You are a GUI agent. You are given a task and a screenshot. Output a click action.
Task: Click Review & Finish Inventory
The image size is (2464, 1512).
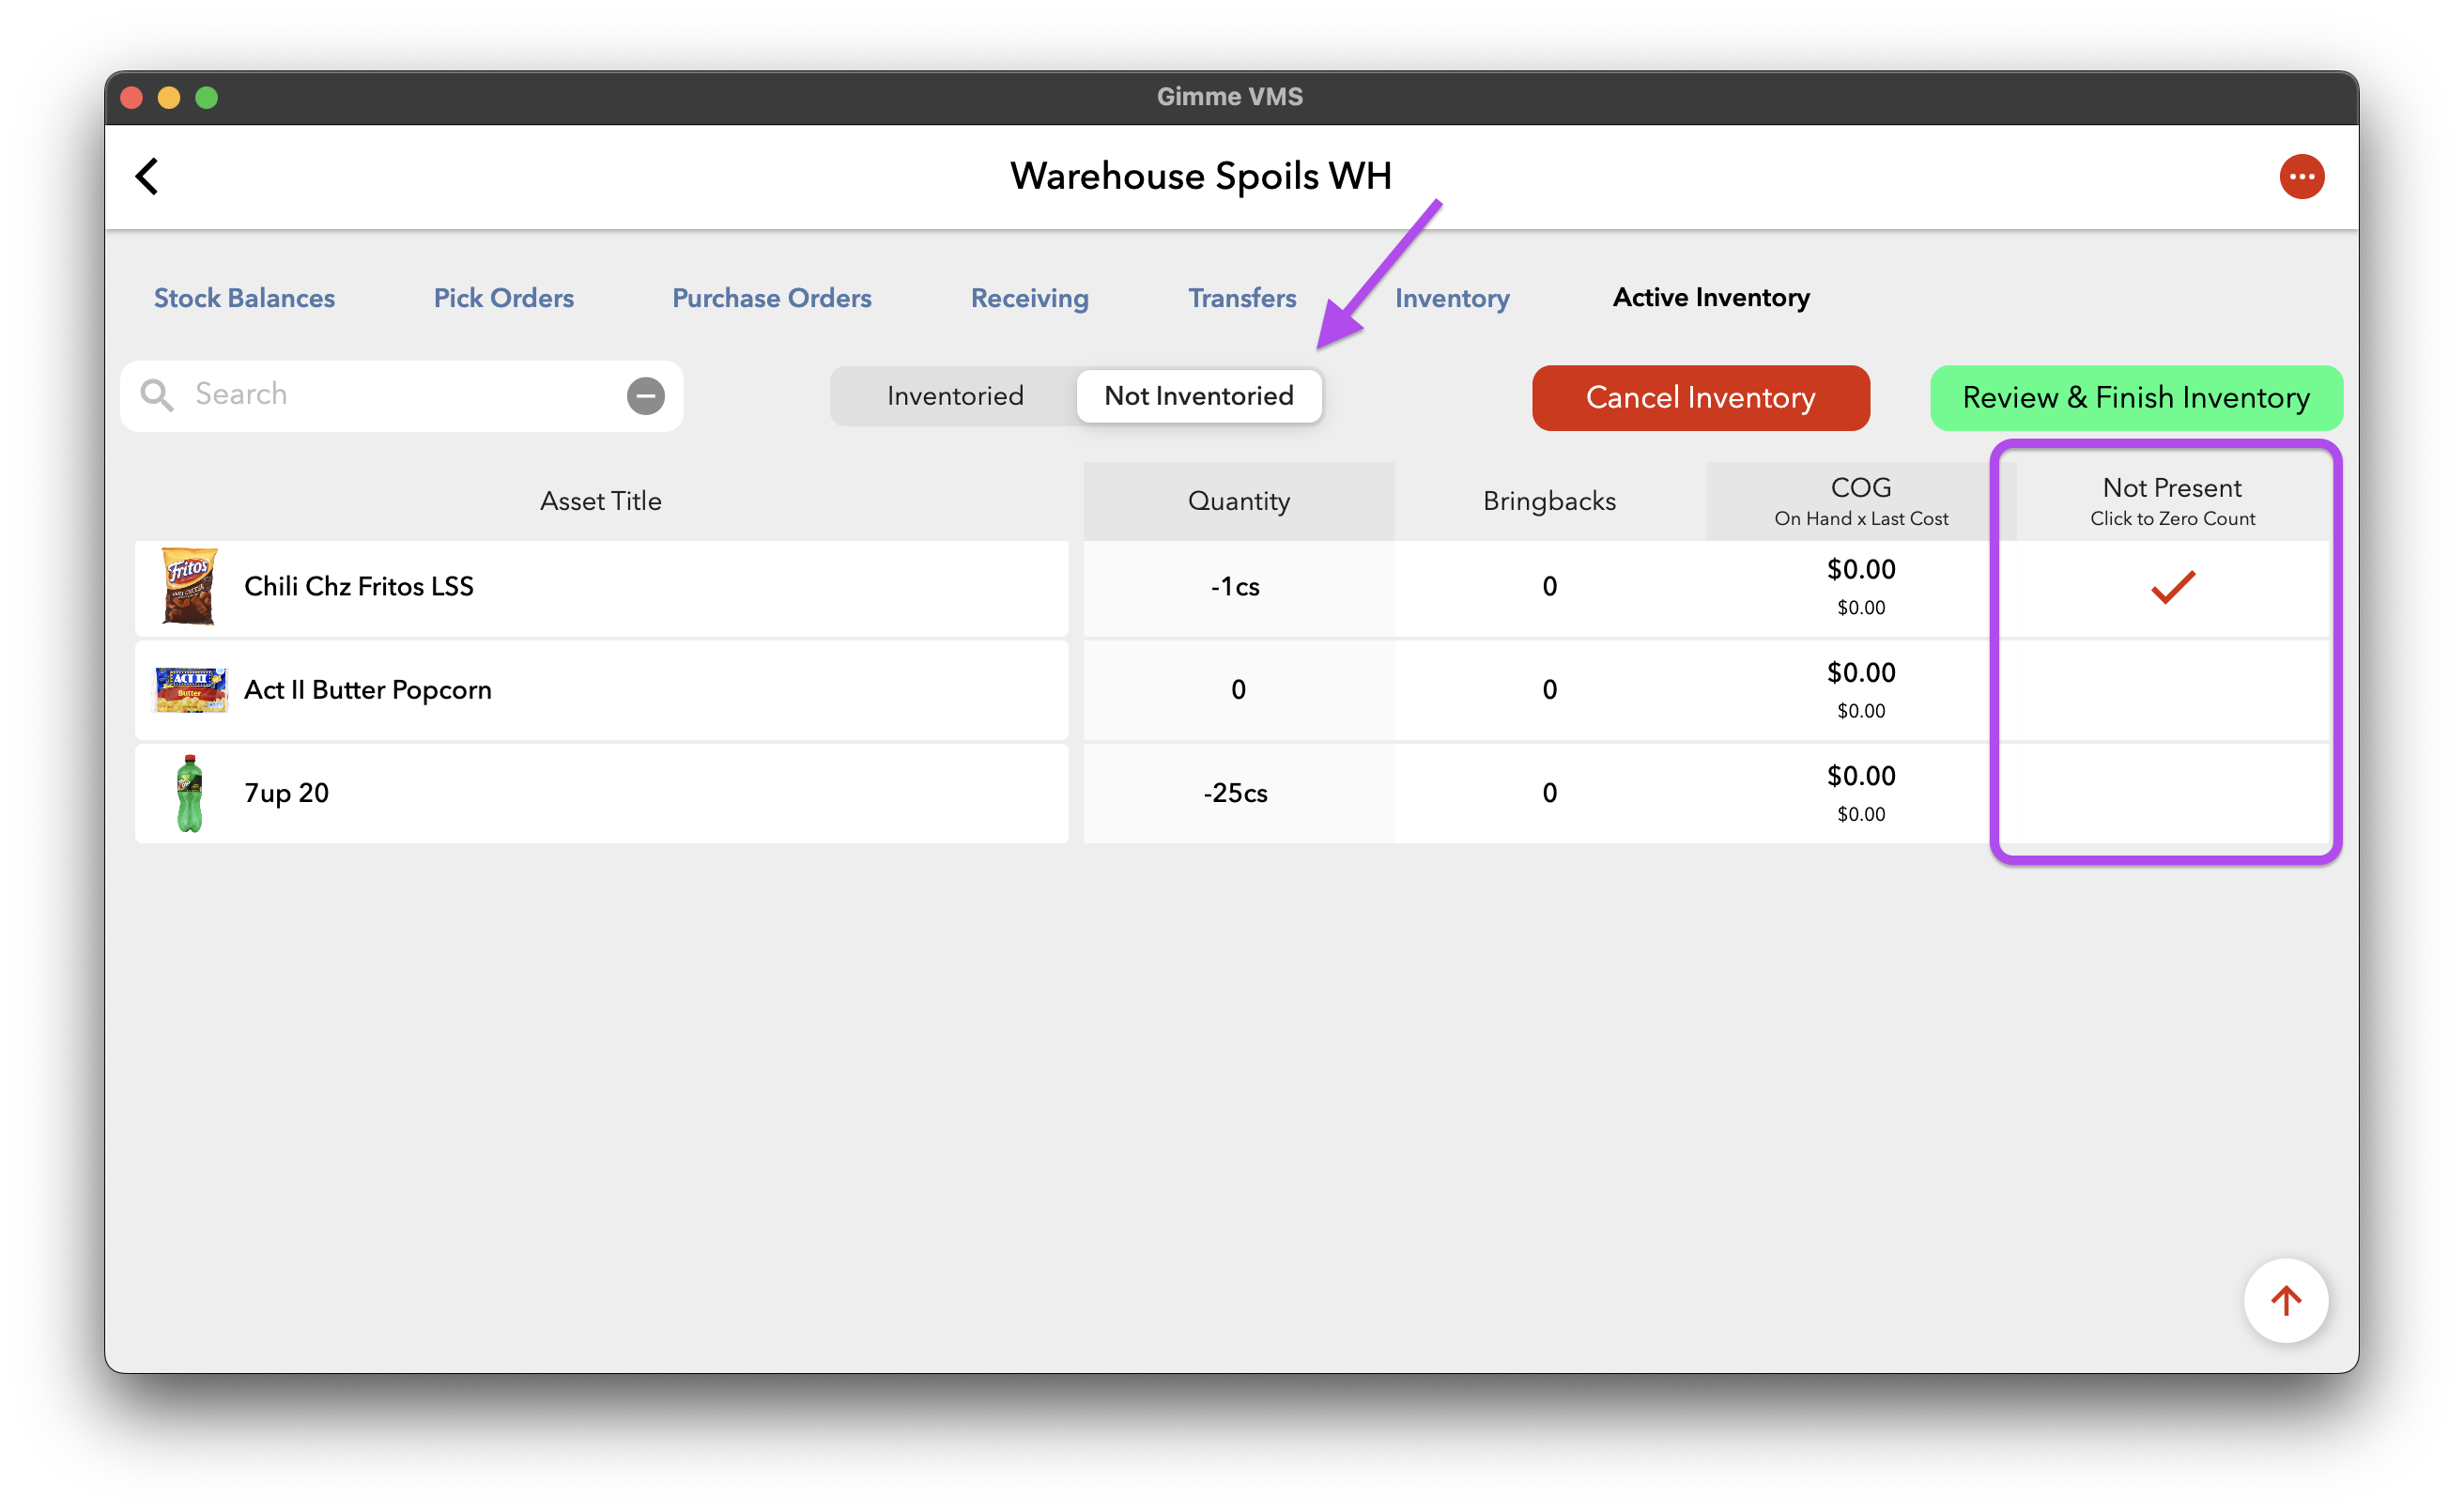click(2135, 398)
